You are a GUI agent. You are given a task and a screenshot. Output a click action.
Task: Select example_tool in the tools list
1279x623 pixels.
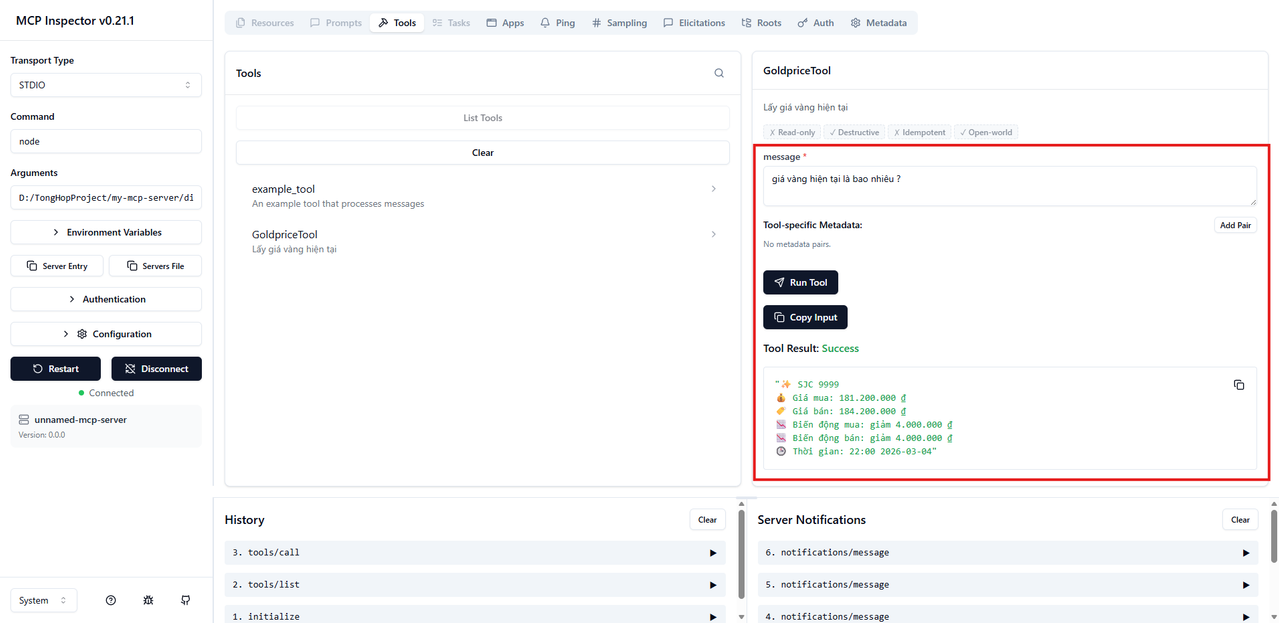tap(483, 195)
